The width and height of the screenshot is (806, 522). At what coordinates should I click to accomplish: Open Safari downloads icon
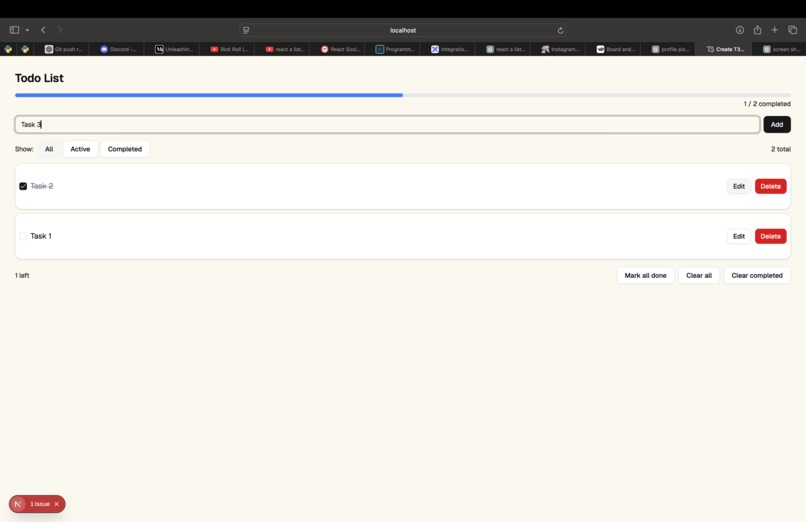click(740, 30)
